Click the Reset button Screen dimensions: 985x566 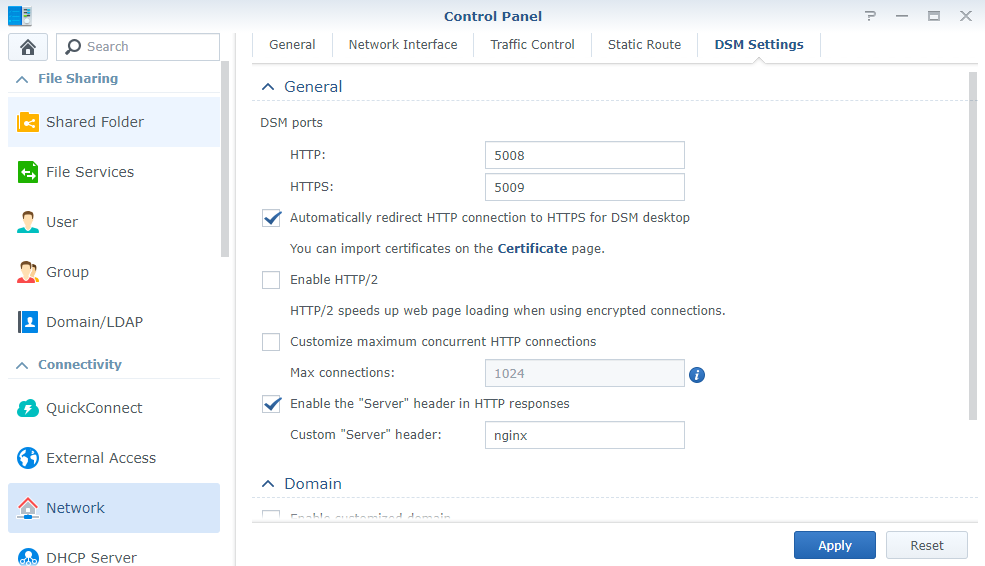pyautogui.click(x=927, y=545)
